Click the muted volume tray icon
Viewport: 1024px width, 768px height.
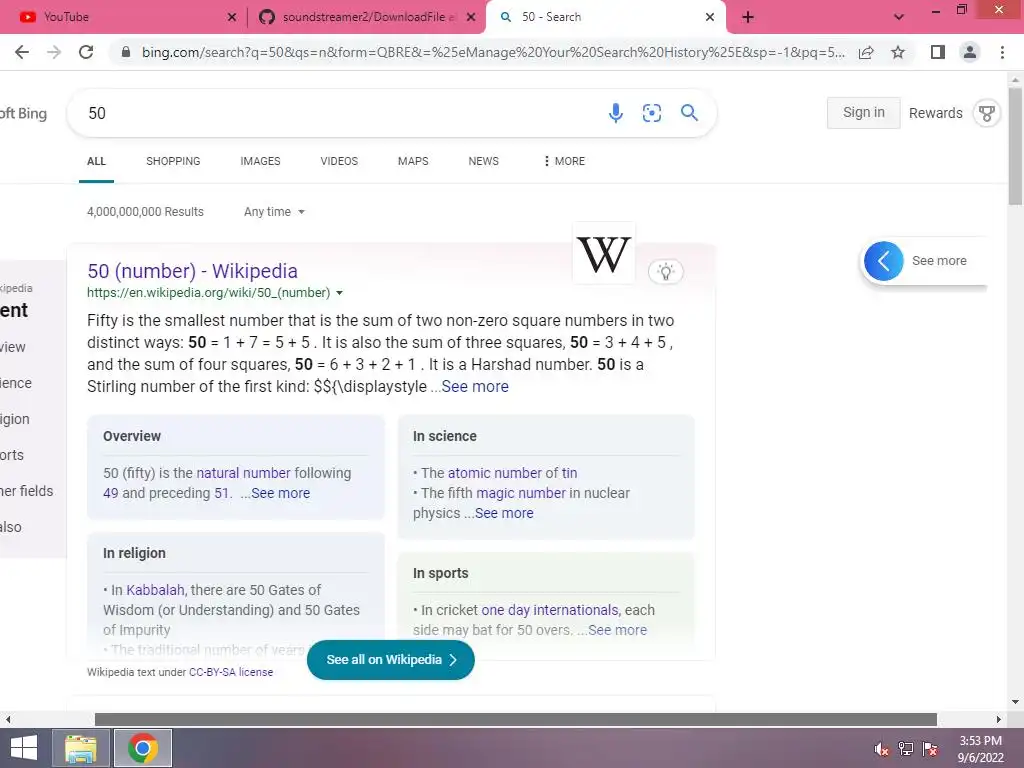(881, 749)
